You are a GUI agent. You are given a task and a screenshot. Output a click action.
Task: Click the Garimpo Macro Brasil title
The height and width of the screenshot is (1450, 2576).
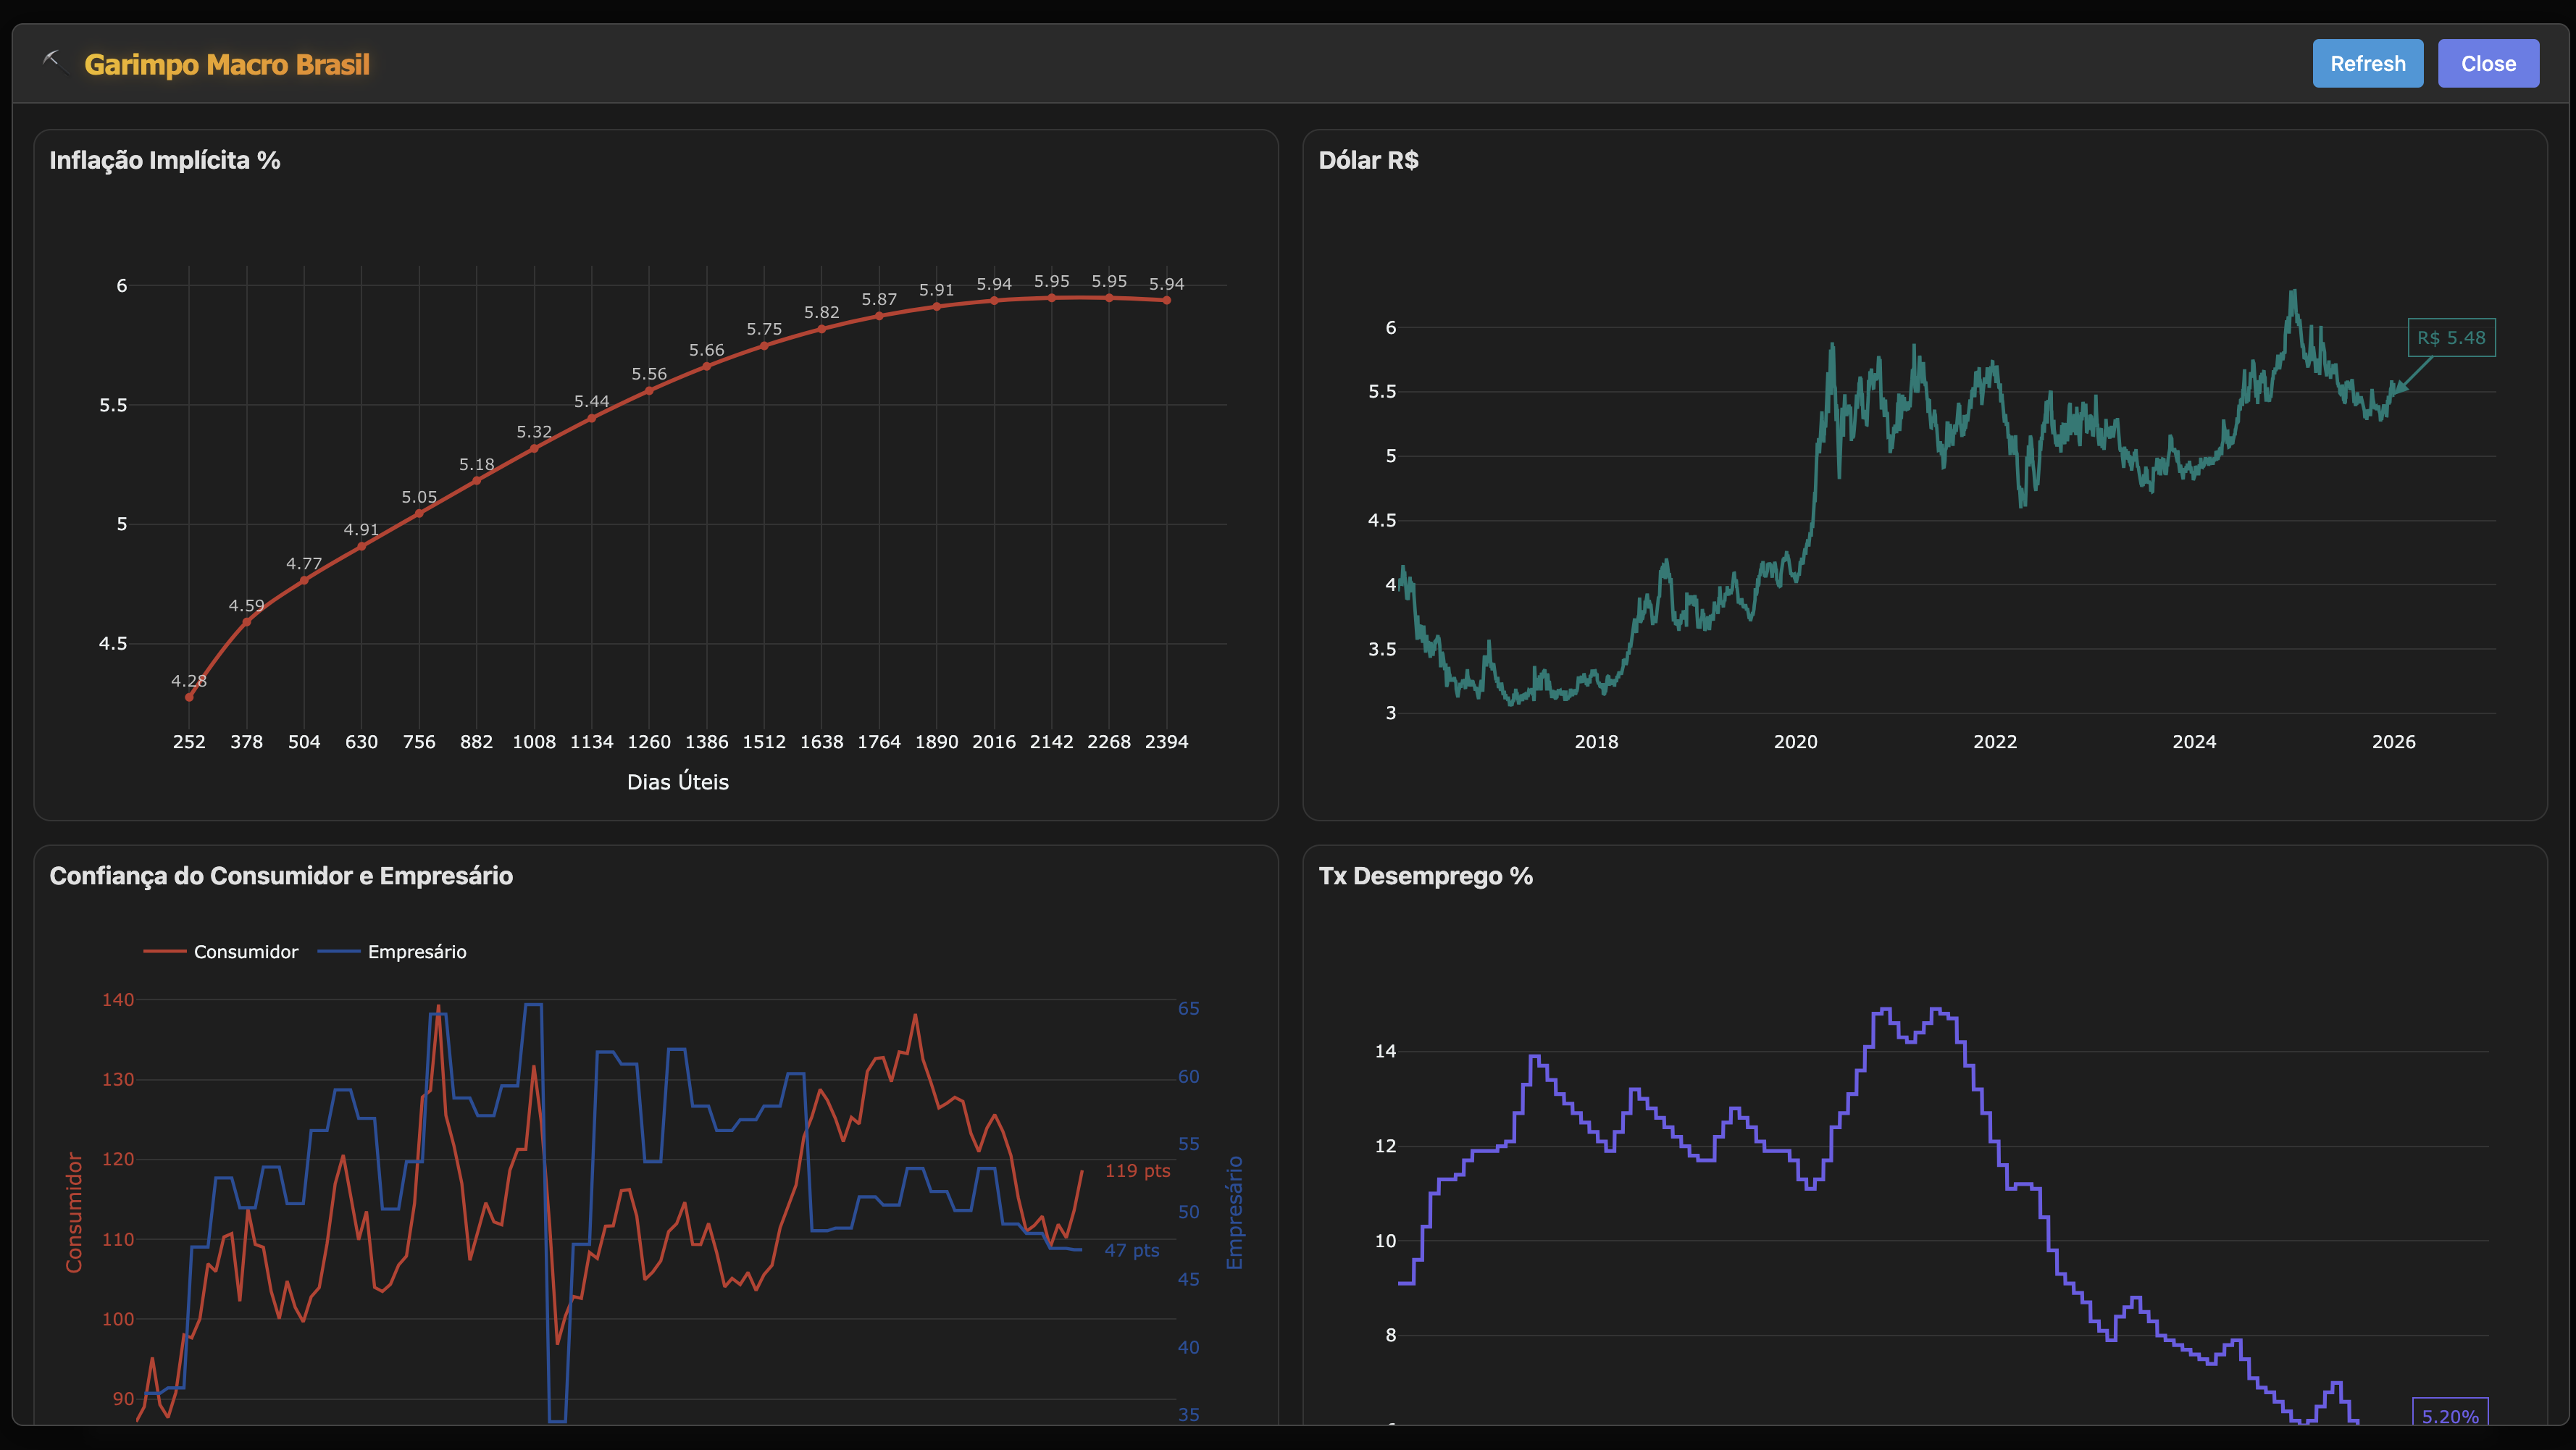pyautogui.click(x=227, y=65)
